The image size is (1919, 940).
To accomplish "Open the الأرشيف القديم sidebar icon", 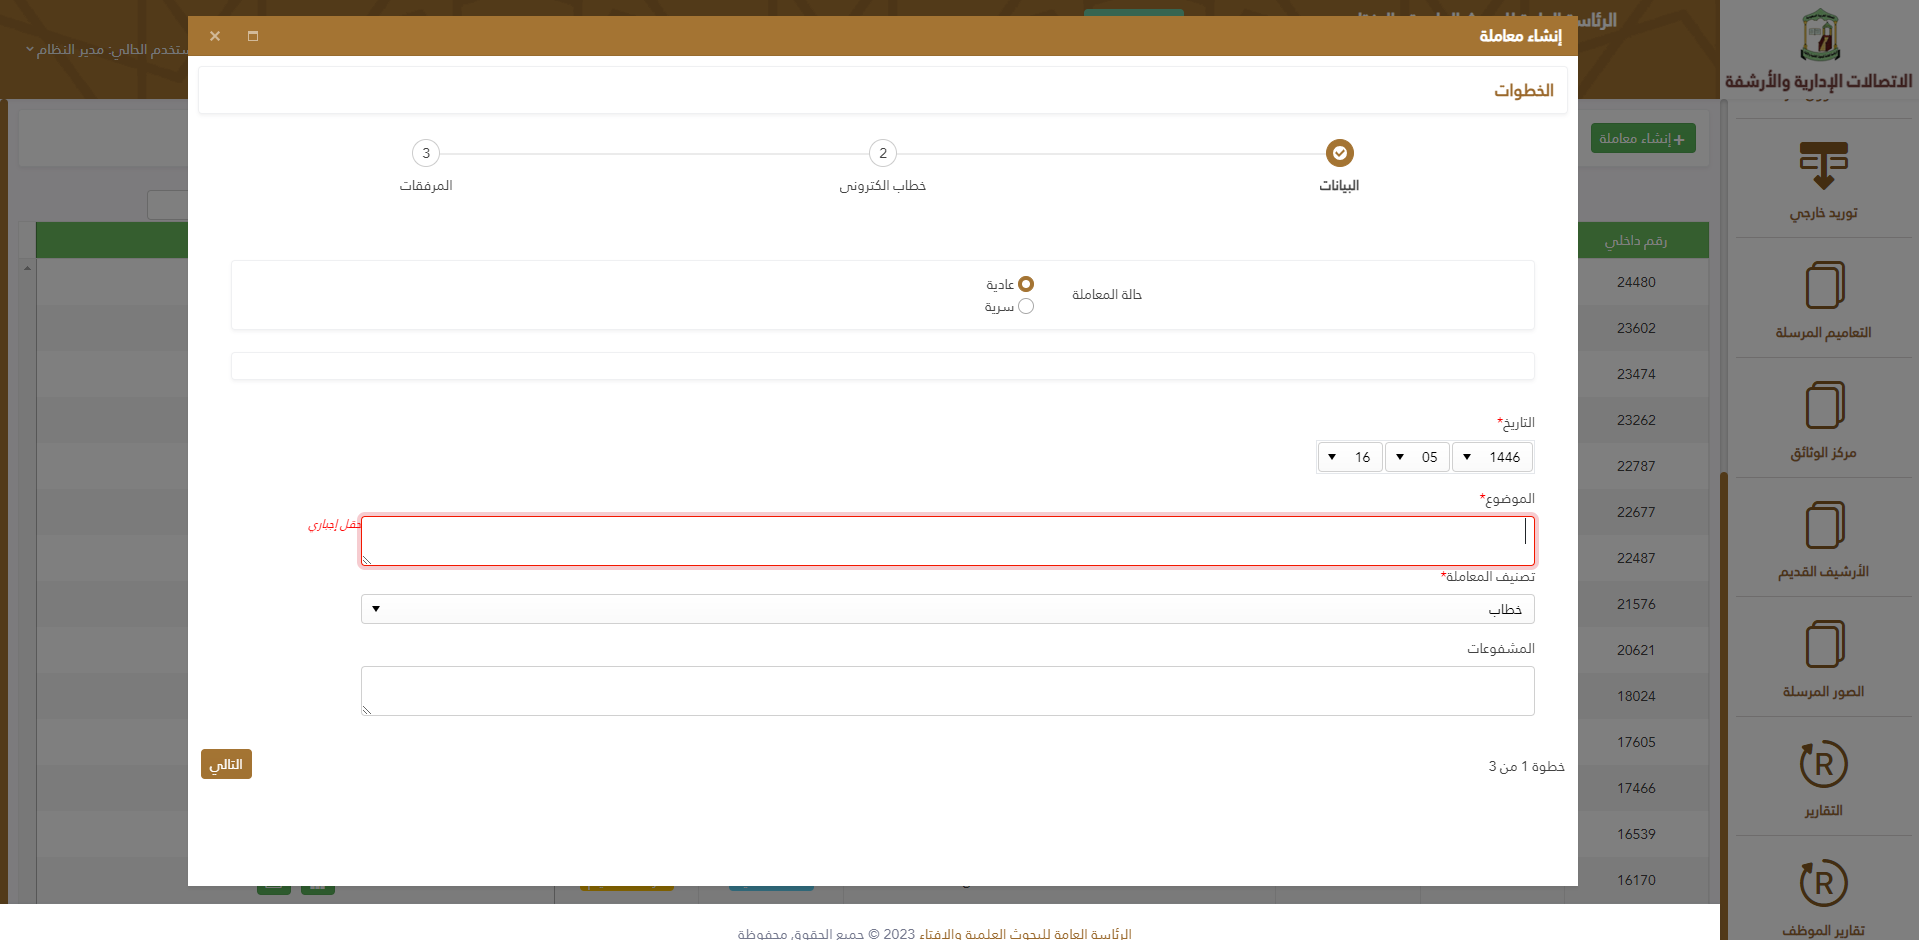I will 1824,526.
